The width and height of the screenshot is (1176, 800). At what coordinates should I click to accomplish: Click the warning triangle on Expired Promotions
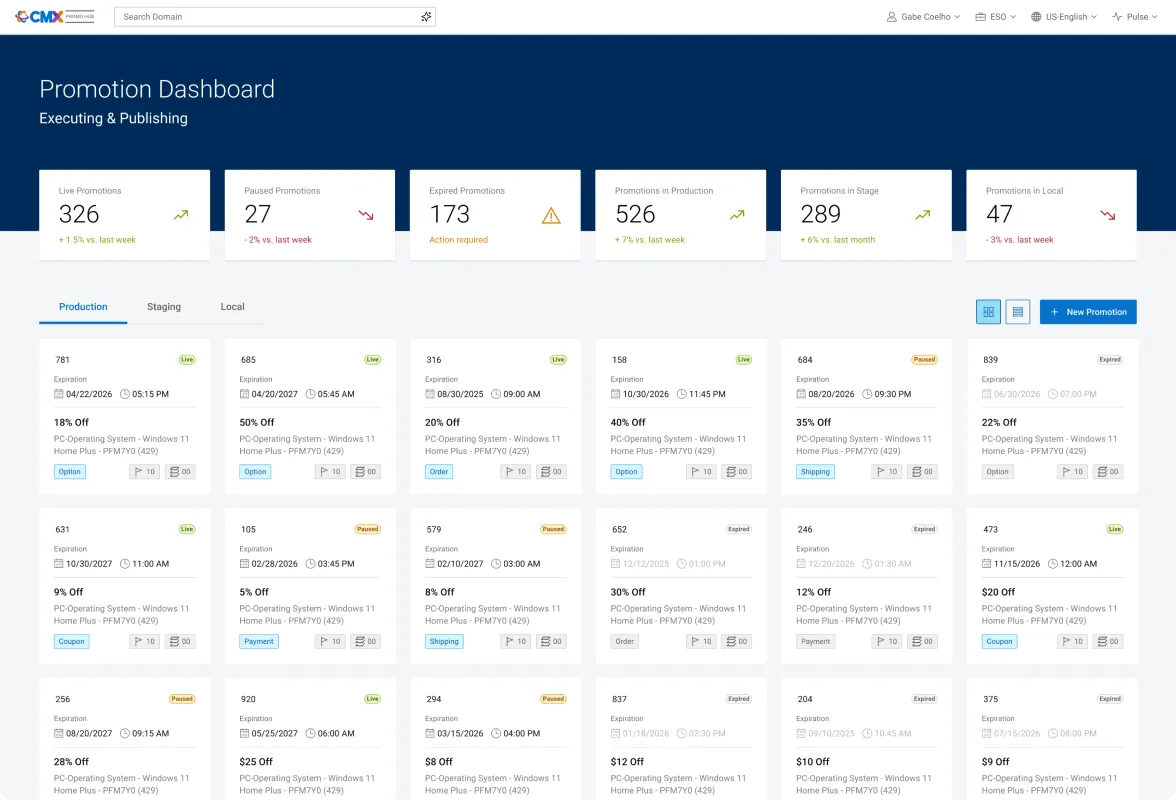551,216
